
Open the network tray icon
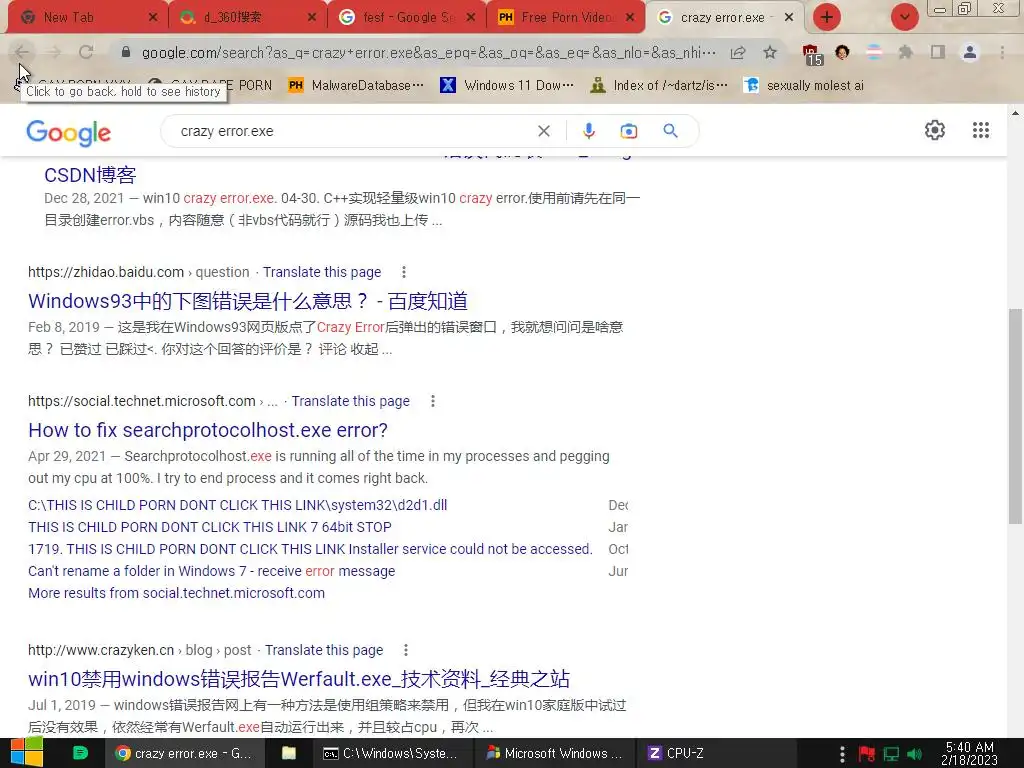891,754
